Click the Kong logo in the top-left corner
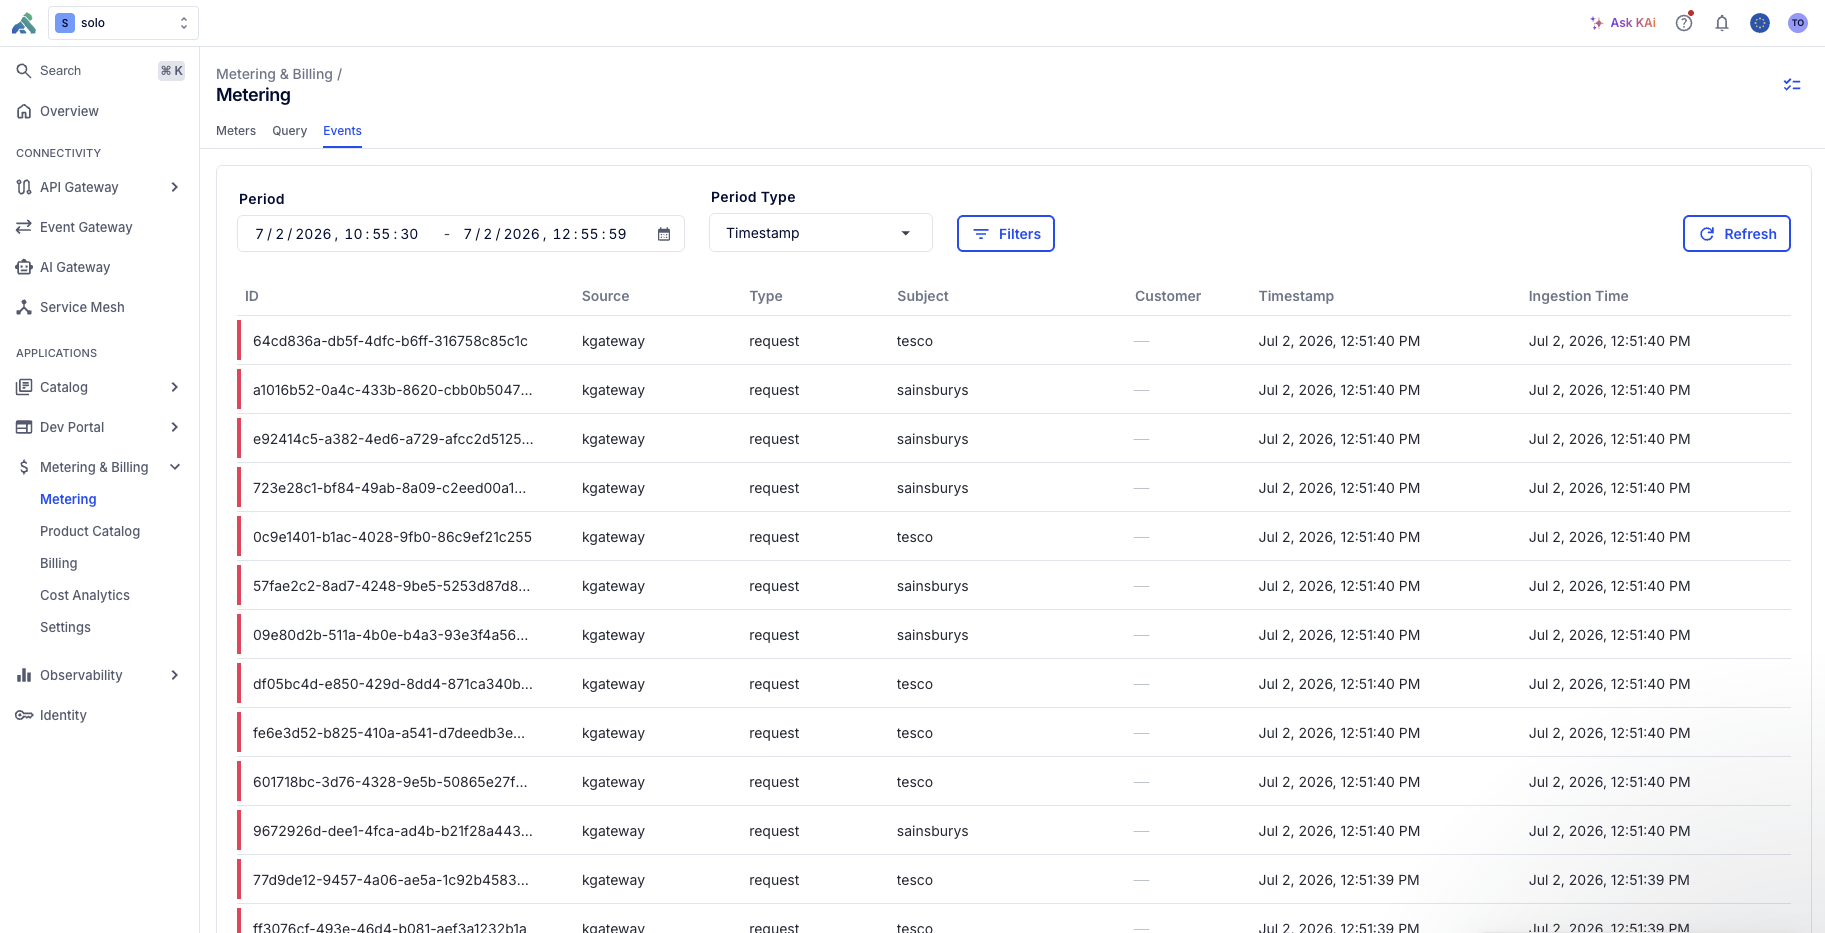This screenshot has height=933, width=1825. (24, 23)
